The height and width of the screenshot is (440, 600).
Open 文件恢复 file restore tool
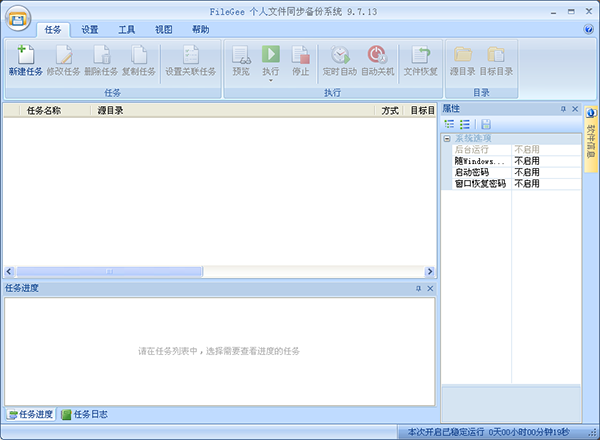421,60
